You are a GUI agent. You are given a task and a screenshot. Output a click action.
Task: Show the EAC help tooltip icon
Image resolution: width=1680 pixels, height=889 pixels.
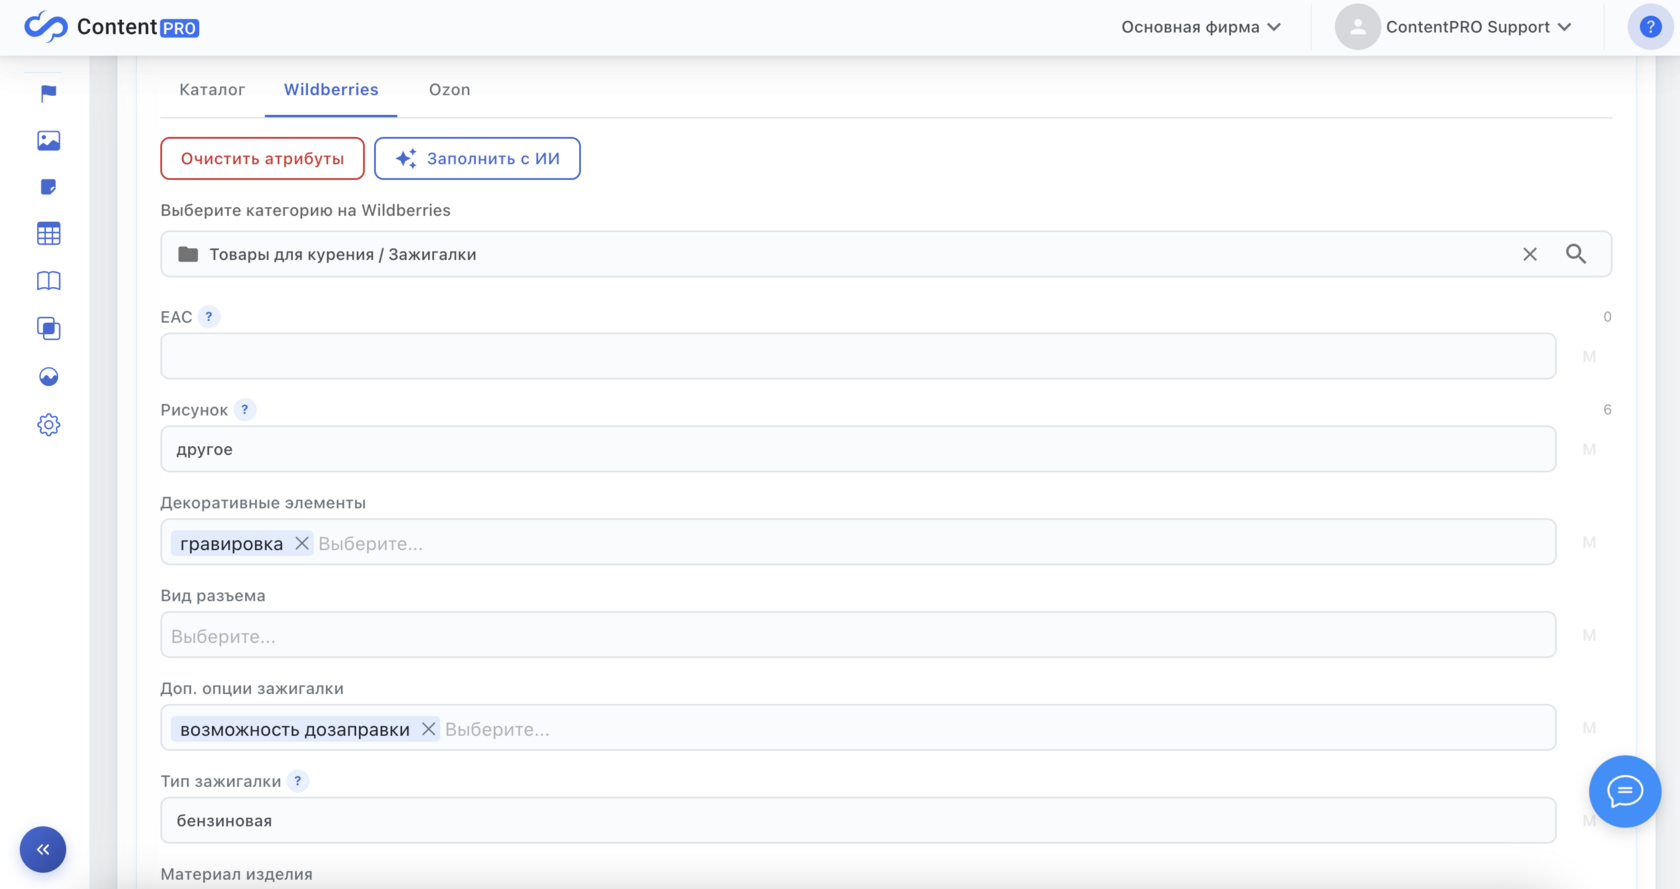[x=209, y=317]
